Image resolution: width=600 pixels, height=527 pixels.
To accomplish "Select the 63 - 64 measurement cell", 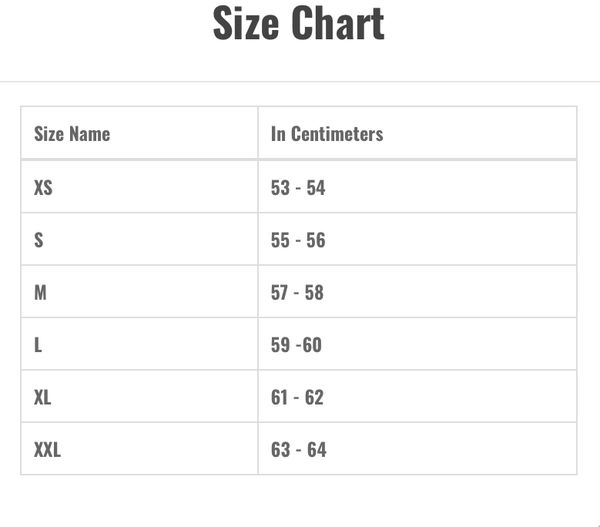I will (x=298, y=450).
